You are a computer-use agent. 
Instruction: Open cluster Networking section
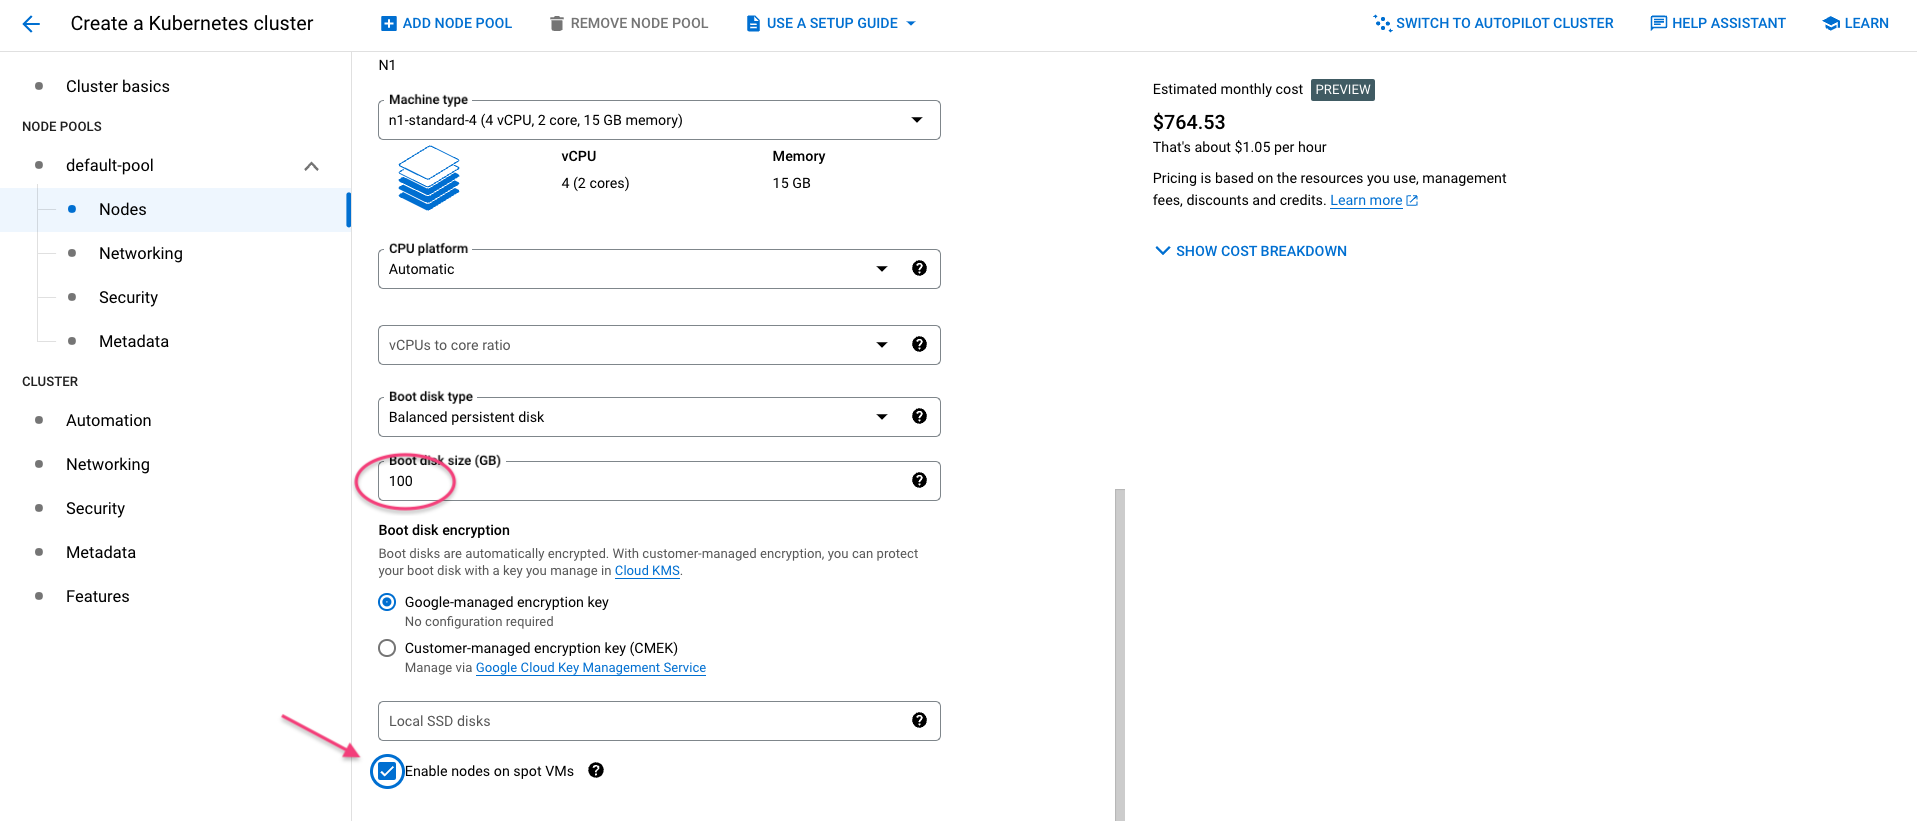tap(108, 464)
